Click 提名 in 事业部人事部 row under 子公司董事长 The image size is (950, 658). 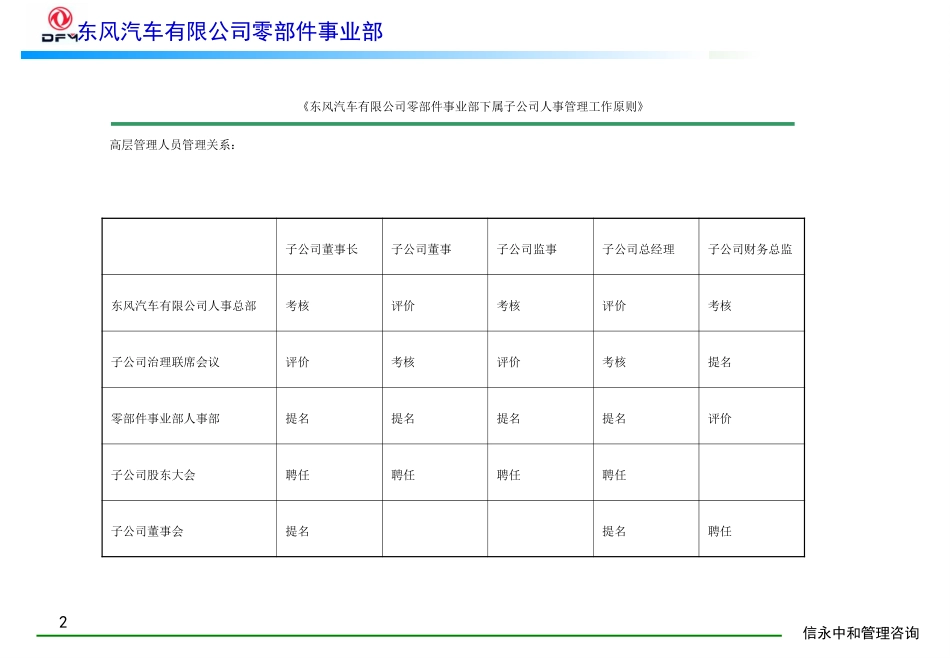(297, 418)
